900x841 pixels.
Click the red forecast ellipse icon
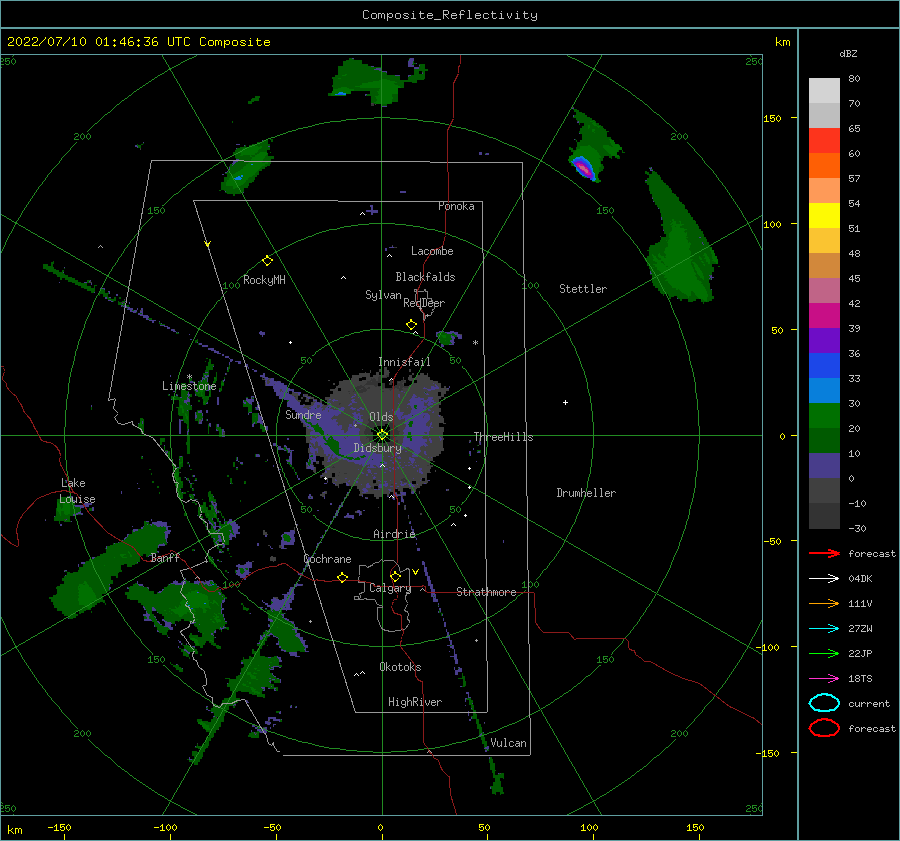(824, 728)
